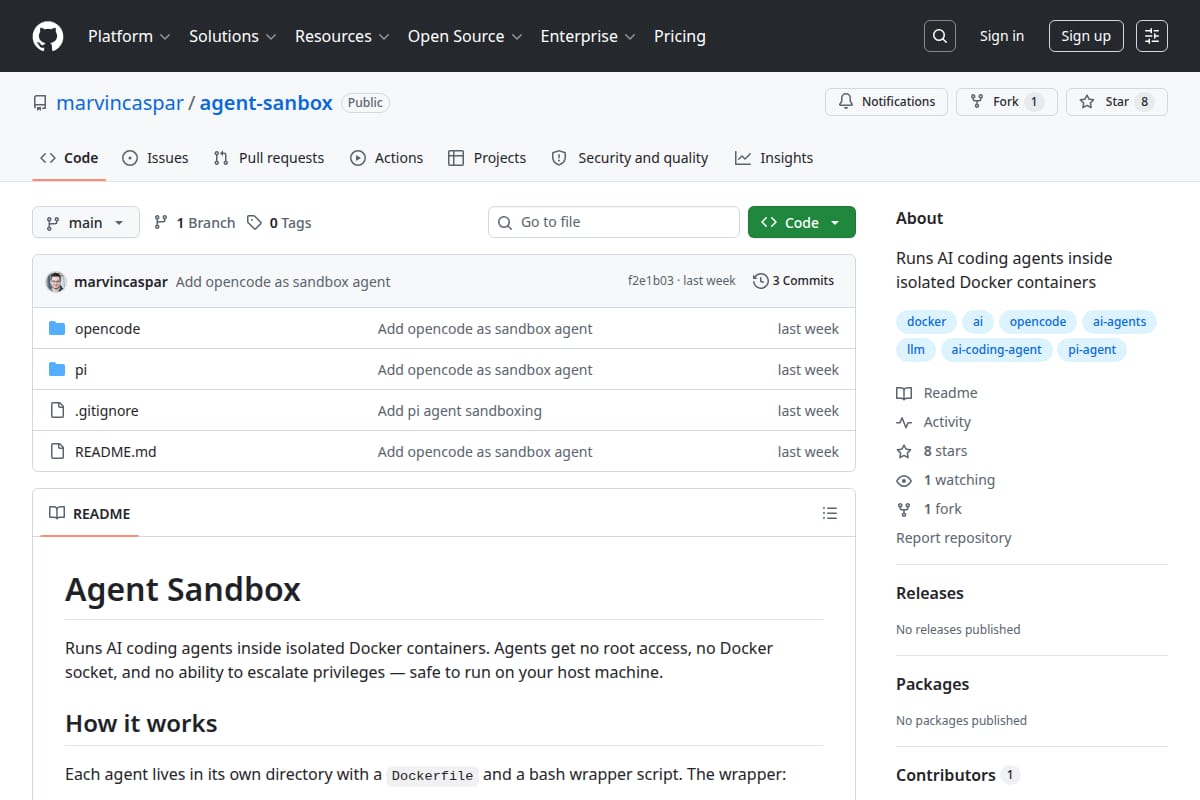Click the pi-agent topic tag
Screen dimensions: 1200x800
1092,350
